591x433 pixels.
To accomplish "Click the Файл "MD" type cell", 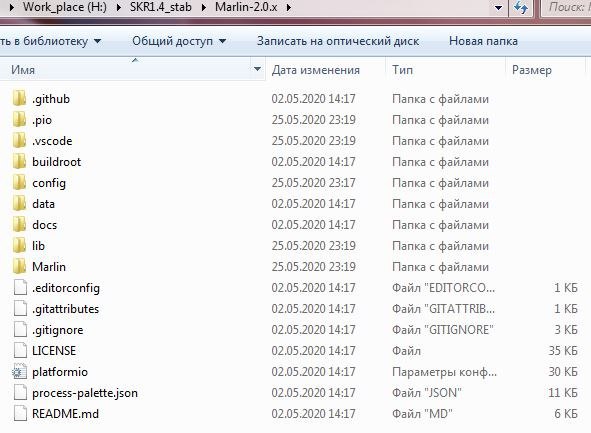I will (x=422, y=414).
